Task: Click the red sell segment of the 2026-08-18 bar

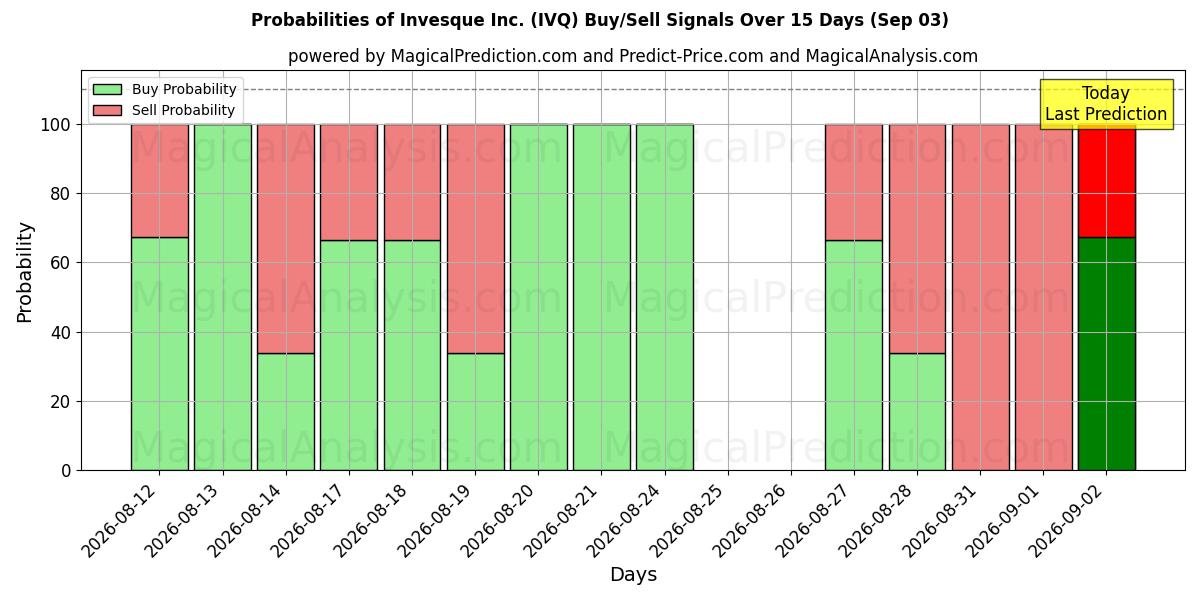Action: [412, 183]
